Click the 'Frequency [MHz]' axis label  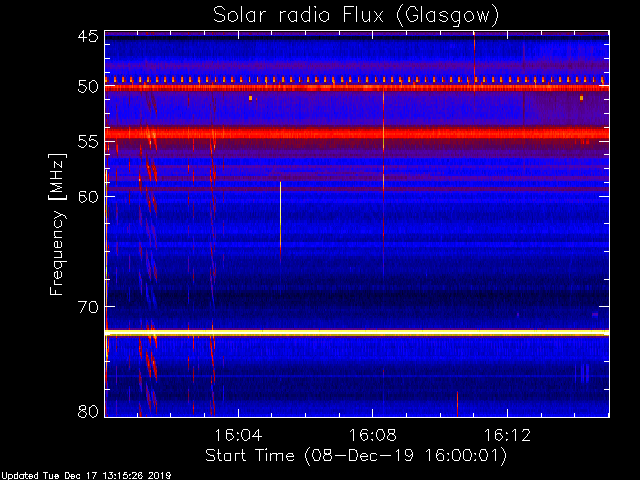(57, 224)
